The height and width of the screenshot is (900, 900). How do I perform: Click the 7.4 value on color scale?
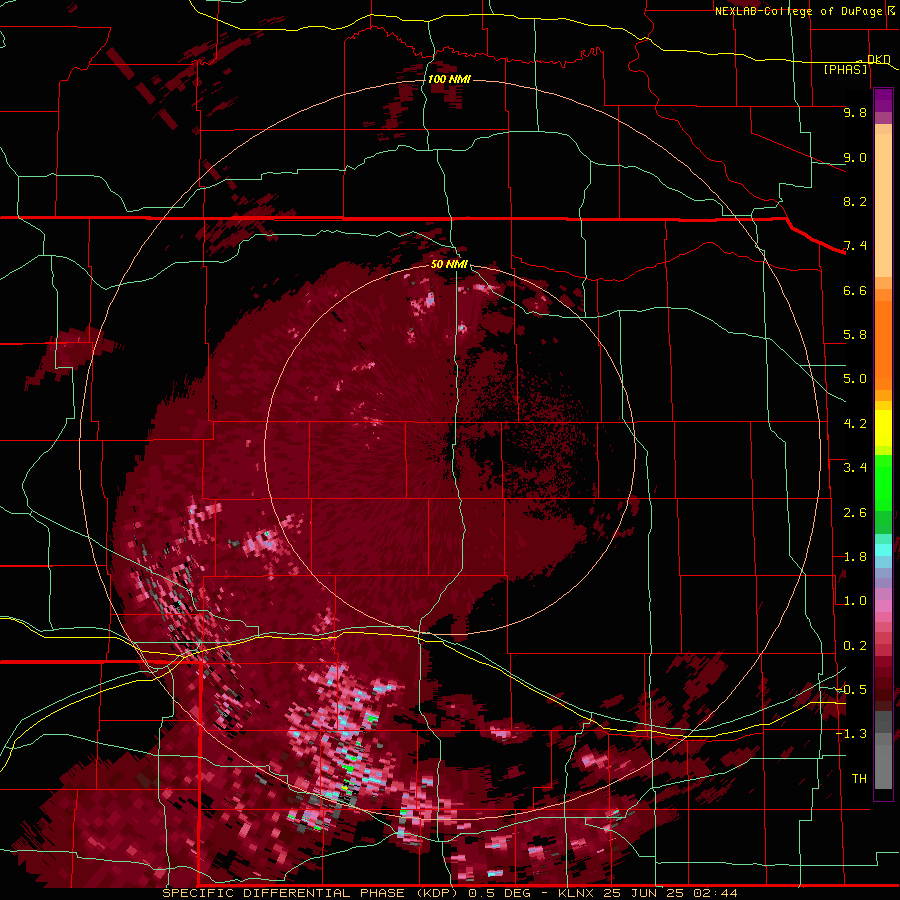855,246
